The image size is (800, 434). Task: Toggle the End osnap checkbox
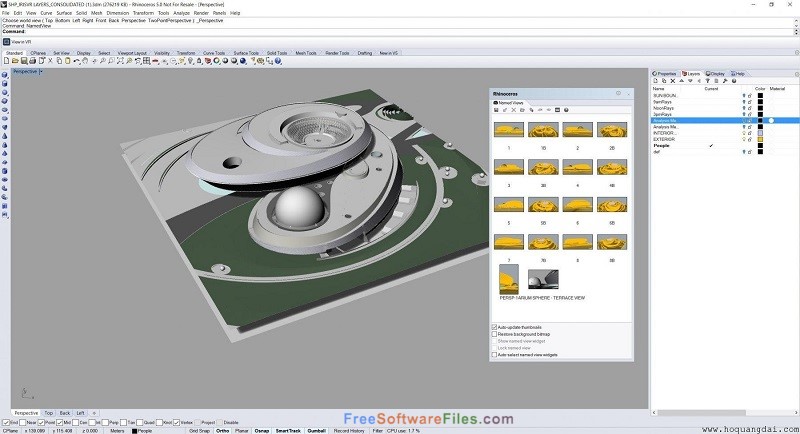click(7, 422)
